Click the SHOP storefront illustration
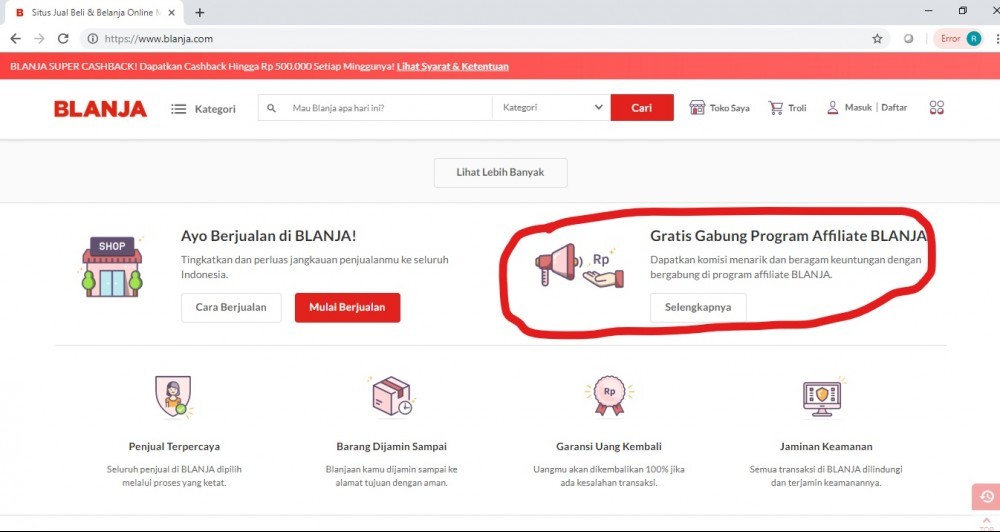 coord(112,266)
